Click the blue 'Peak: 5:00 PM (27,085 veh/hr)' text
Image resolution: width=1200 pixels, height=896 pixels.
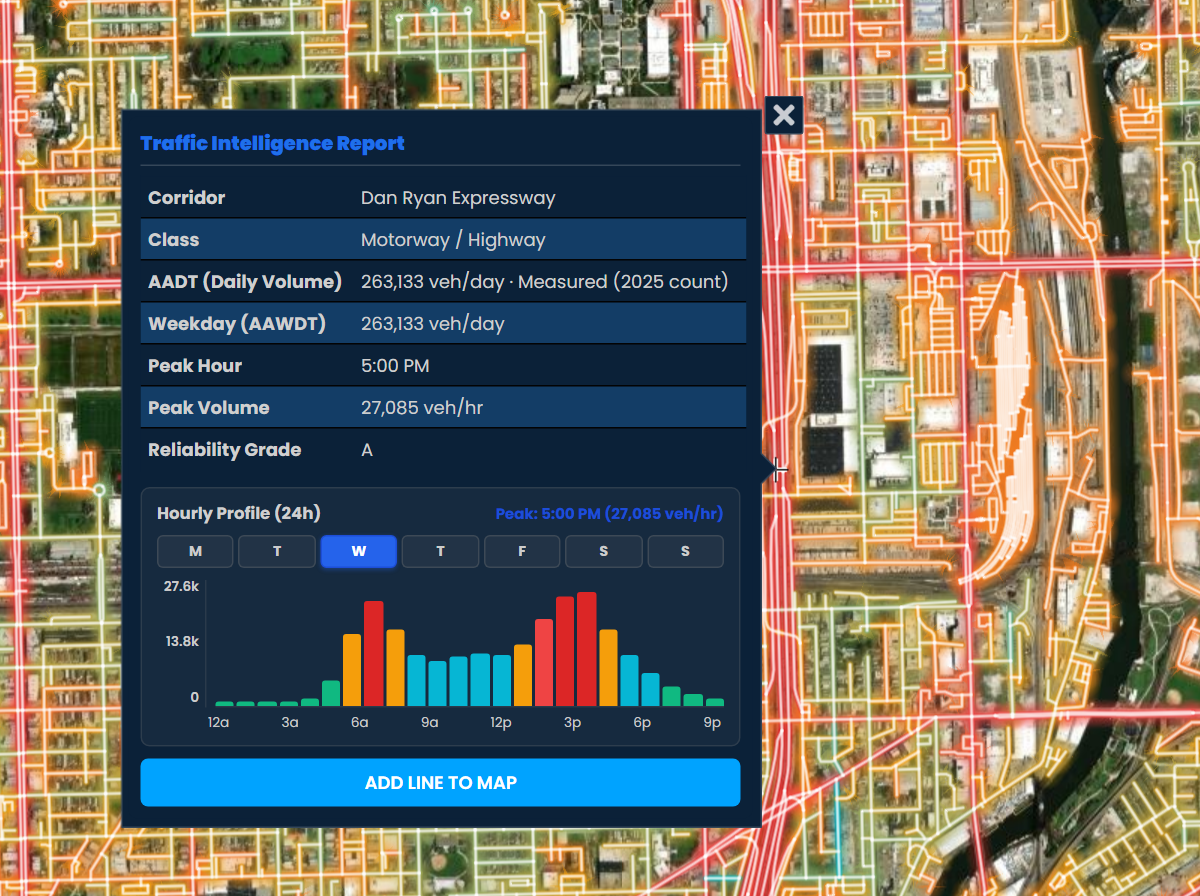click(x=609, y=514)
